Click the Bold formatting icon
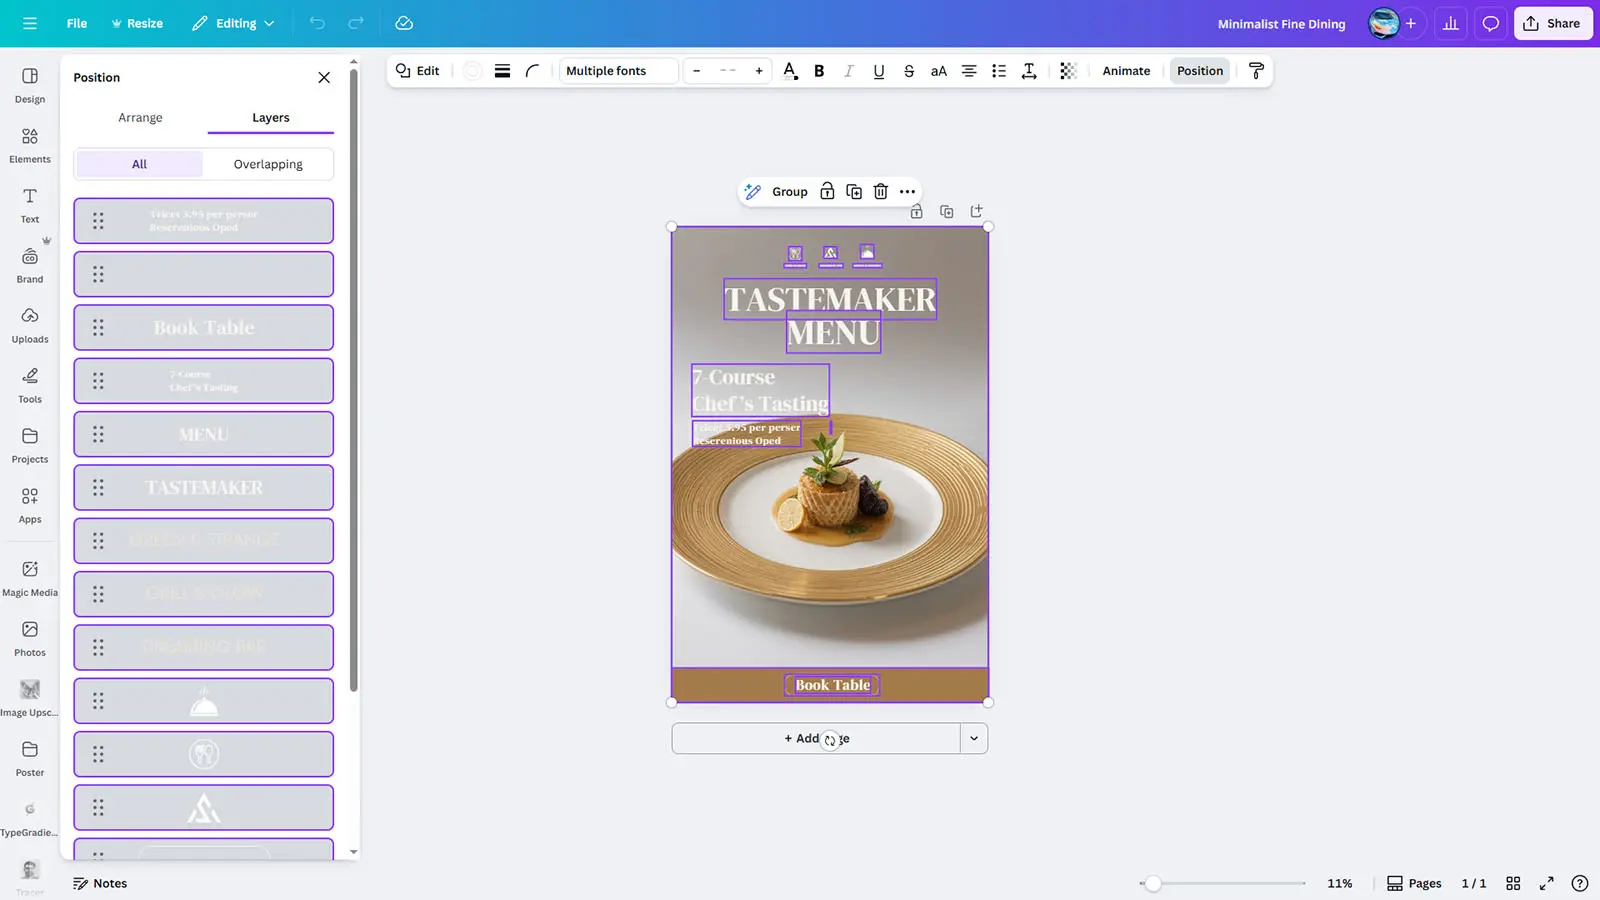This screenshot has height=900, width=1600. point(819,71)
